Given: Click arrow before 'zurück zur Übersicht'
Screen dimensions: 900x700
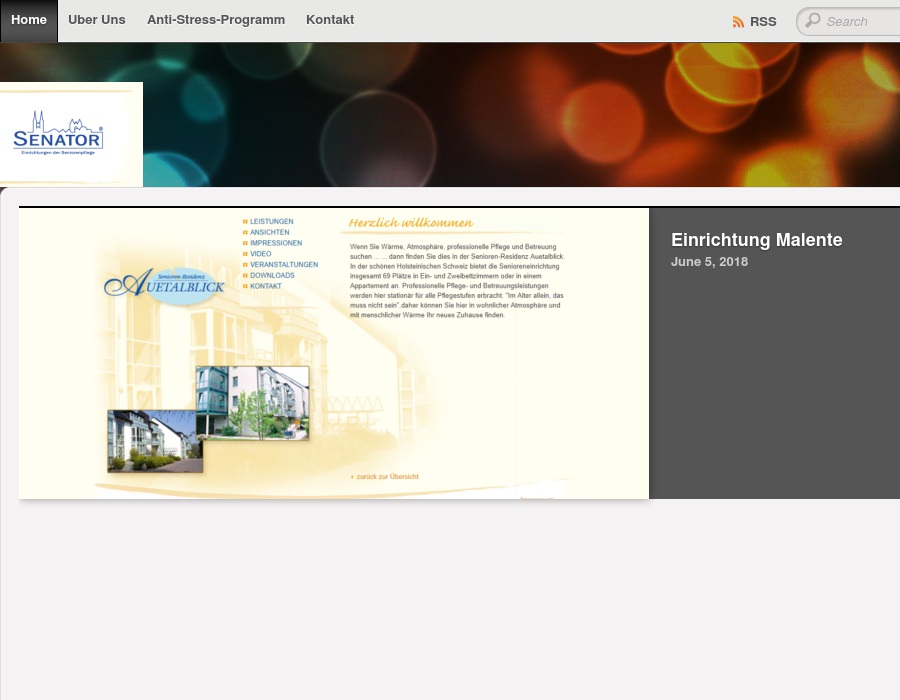Looking at the screenshot, I should (x=352, y=477).
